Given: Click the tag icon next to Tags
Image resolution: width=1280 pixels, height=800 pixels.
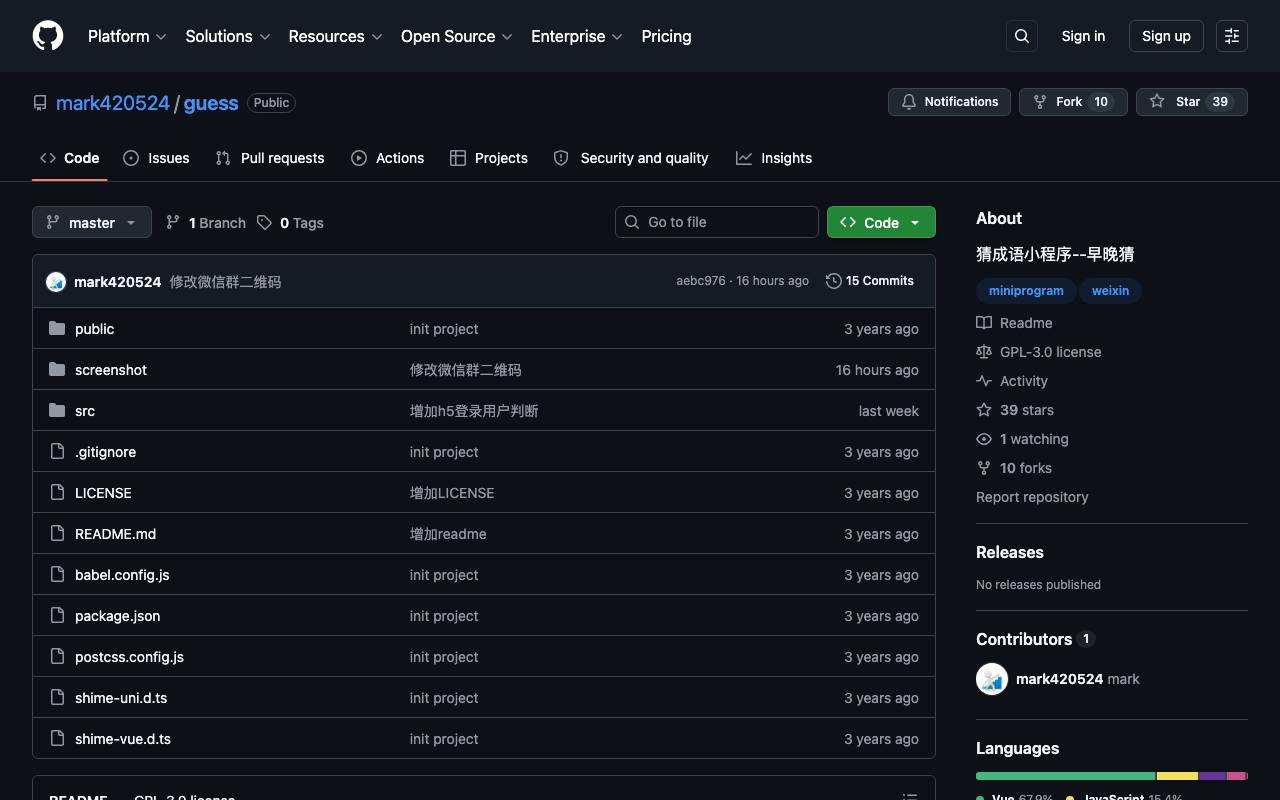Looking at the screenshot, I should click(264, 222).
